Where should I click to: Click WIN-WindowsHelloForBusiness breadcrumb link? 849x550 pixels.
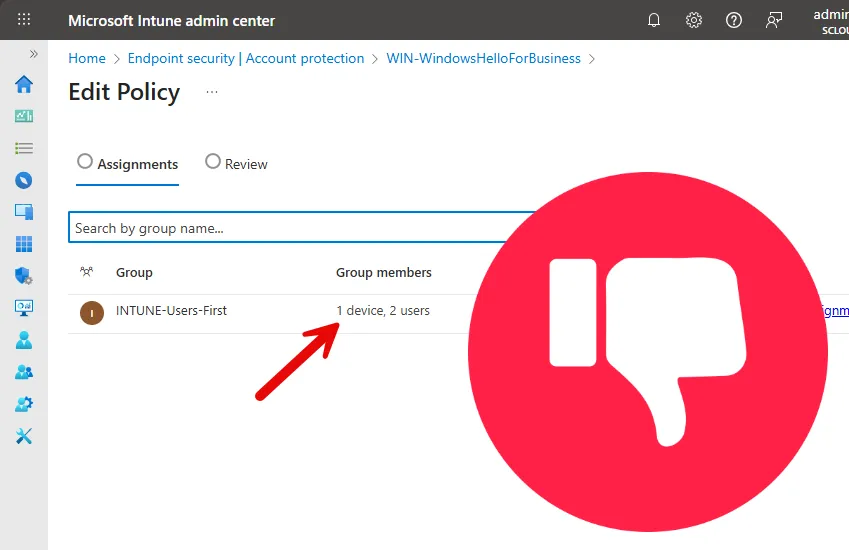click(484, 58)
